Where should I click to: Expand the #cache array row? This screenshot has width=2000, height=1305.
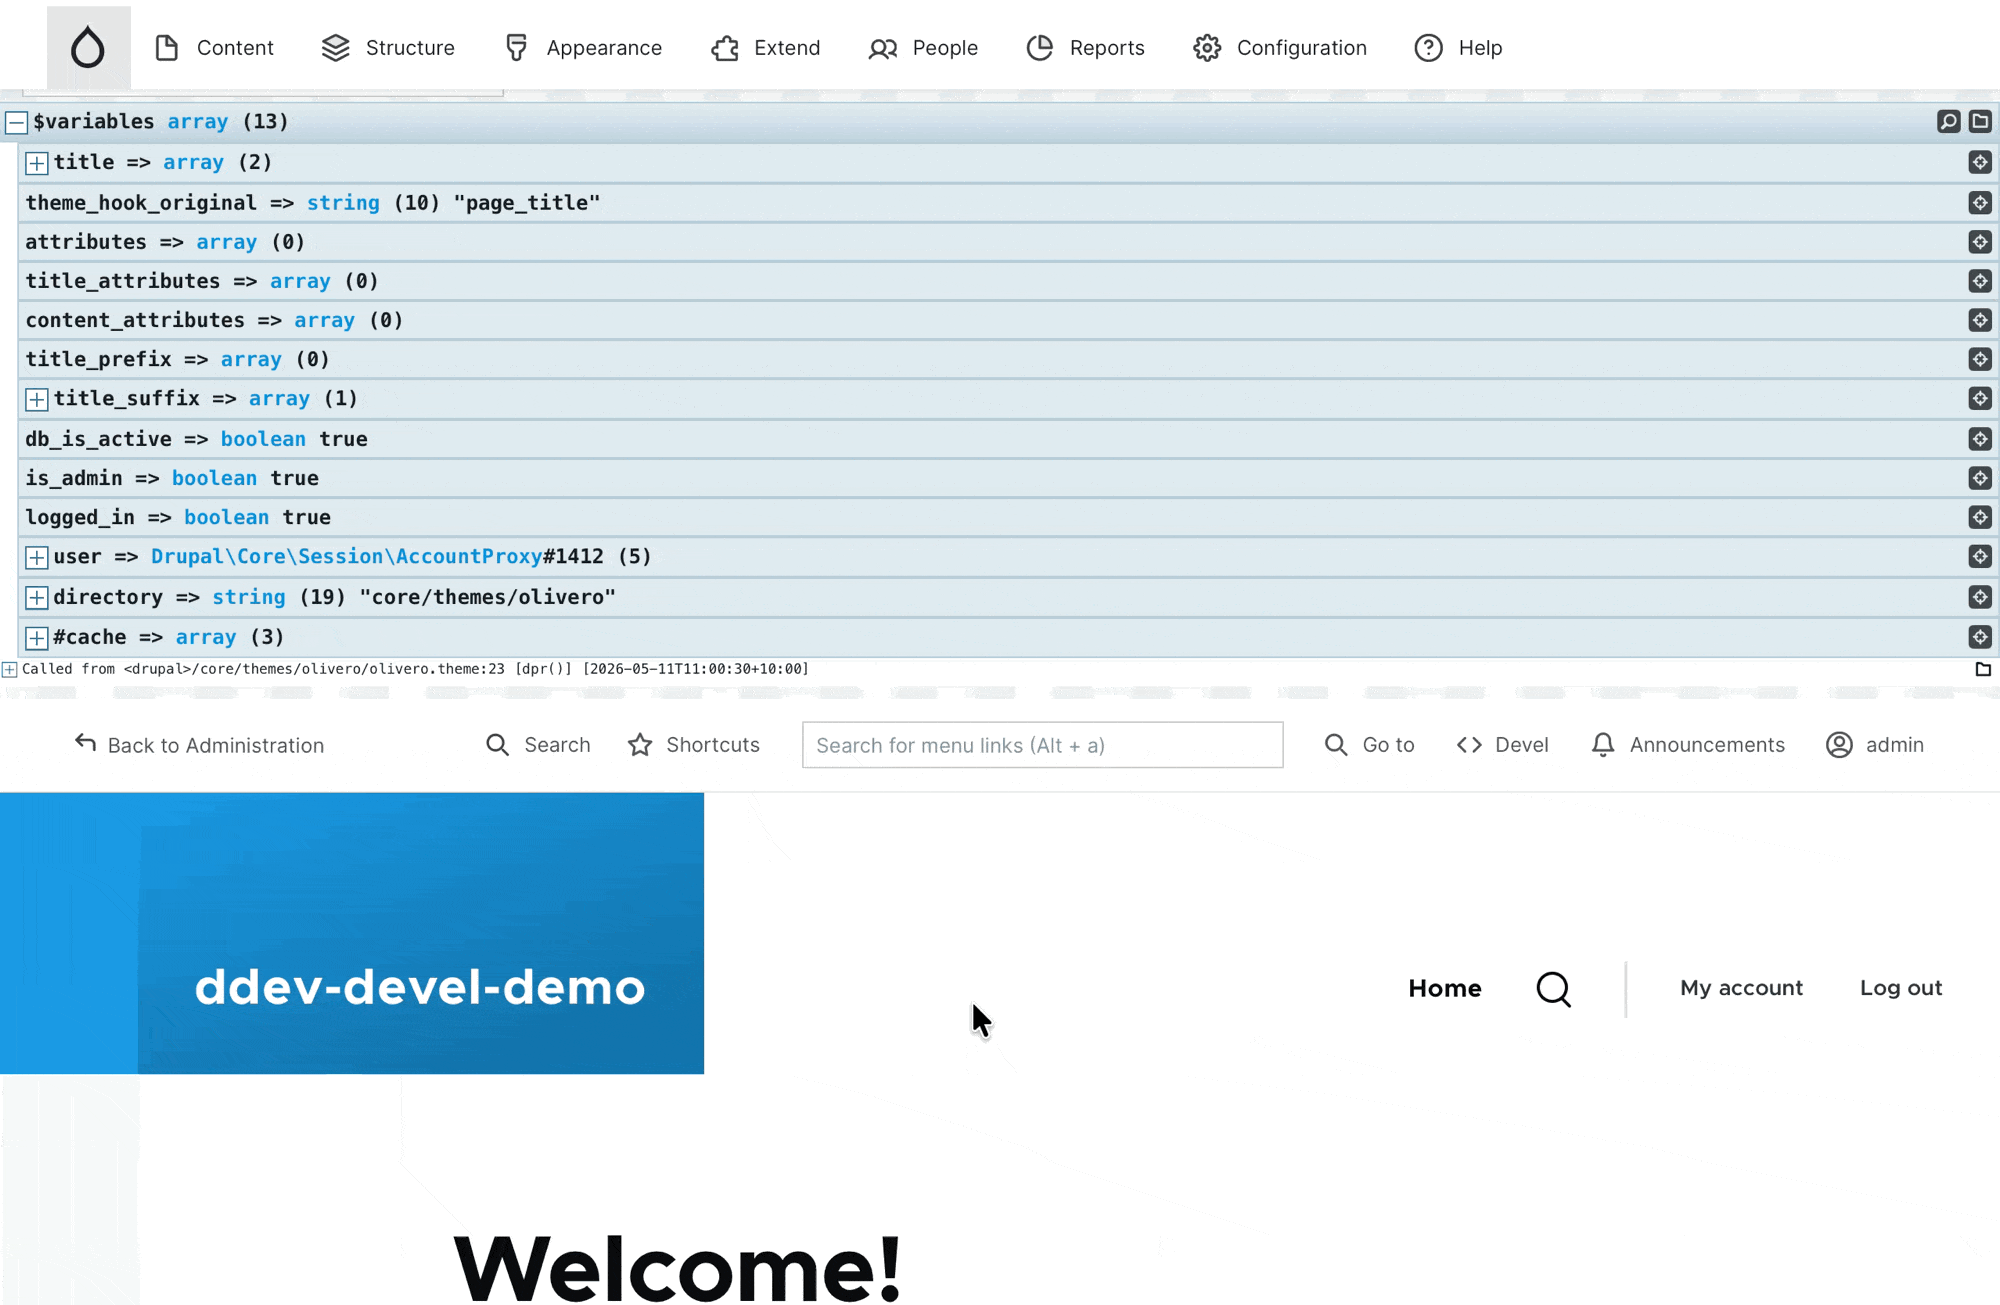37,638
